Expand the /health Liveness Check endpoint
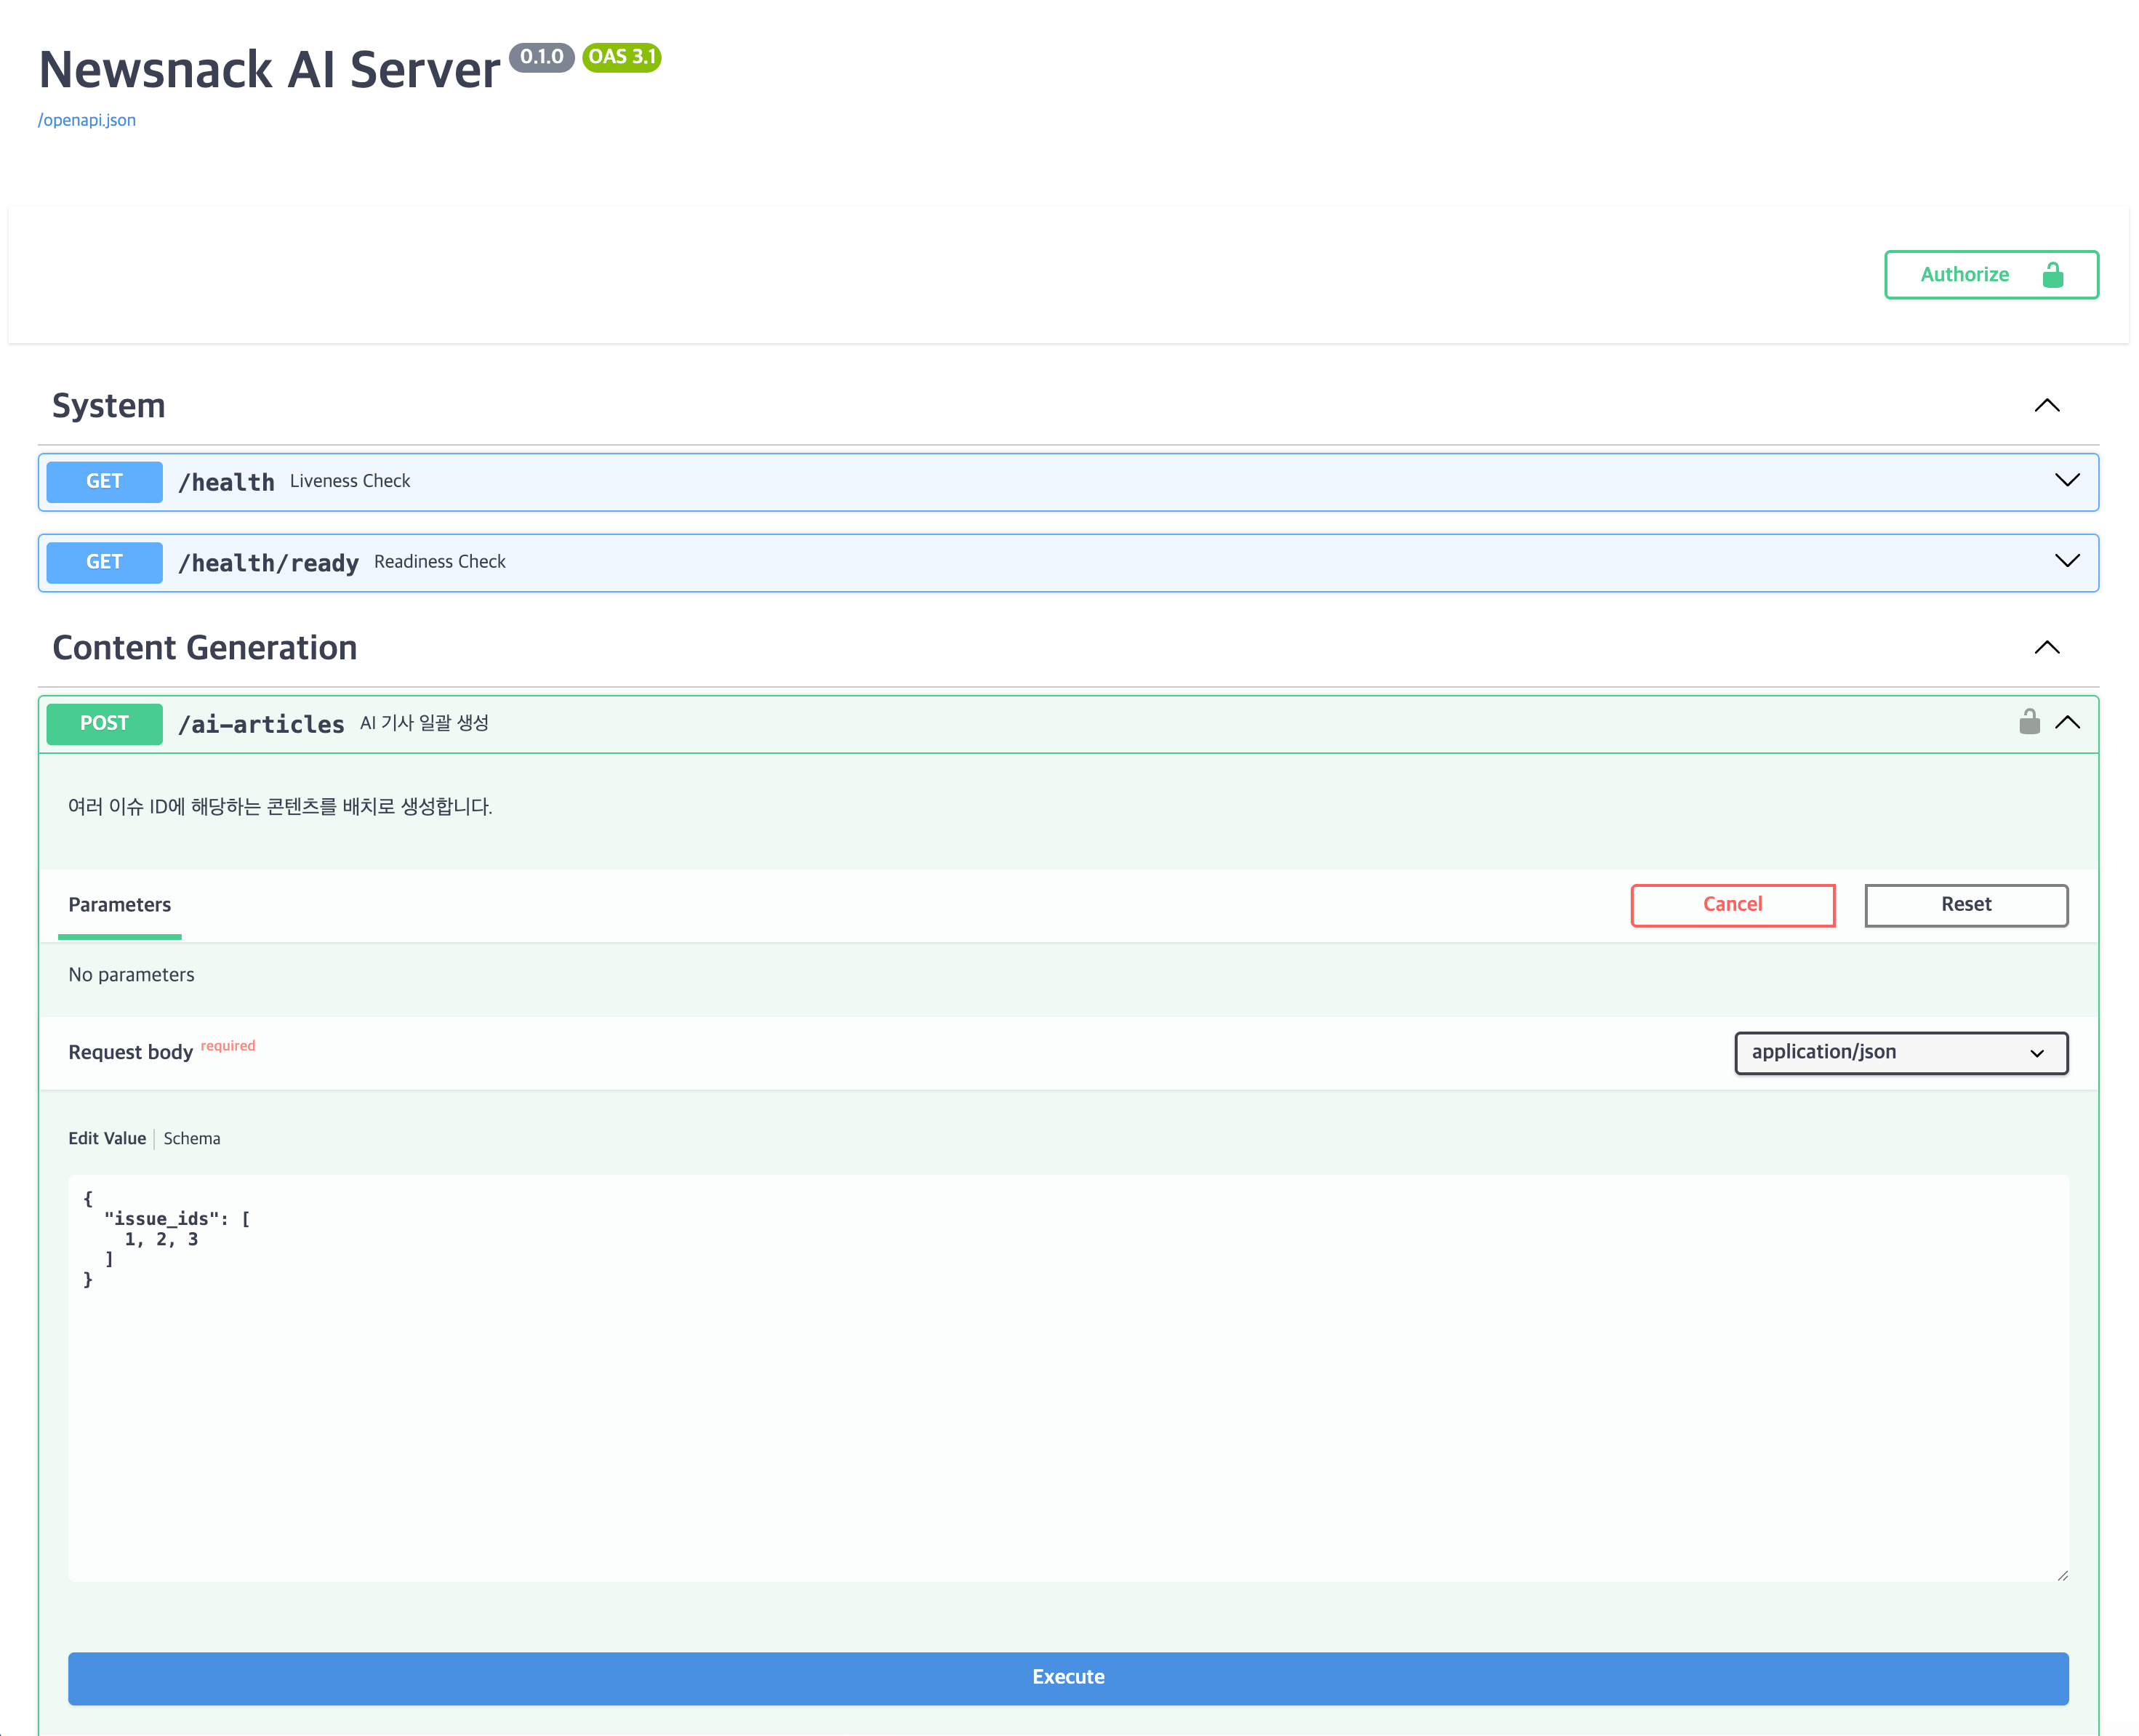The width and height of the screenshot is (2139, 1736). point(2066,481)
